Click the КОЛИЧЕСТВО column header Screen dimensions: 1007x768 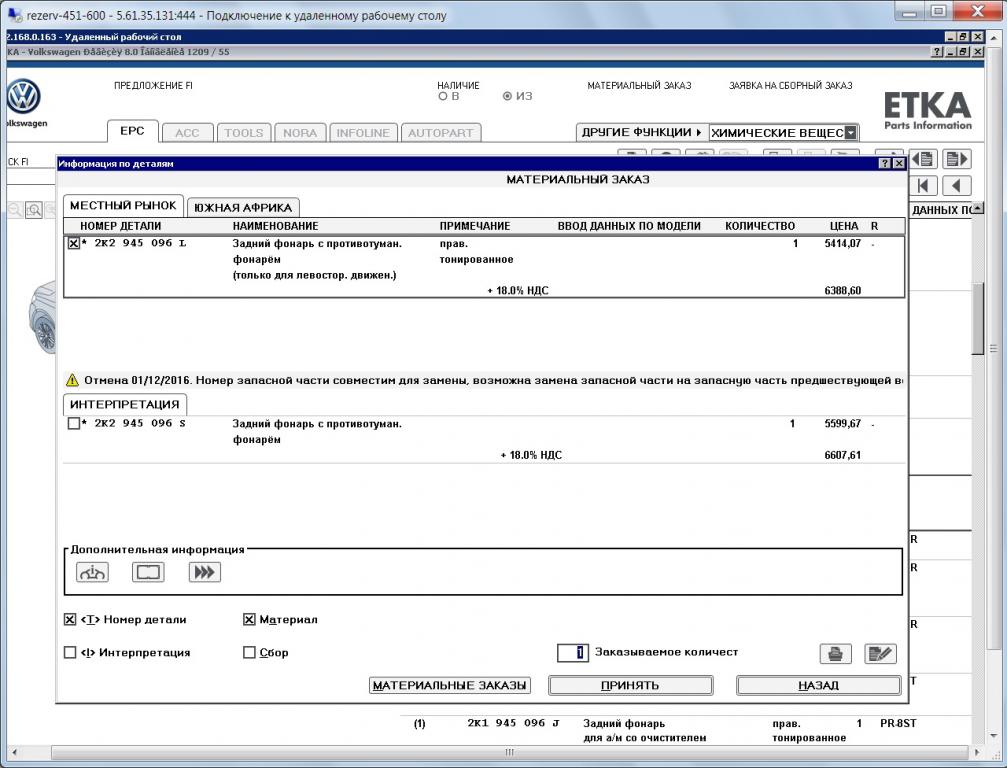click(x=760, y=226)
